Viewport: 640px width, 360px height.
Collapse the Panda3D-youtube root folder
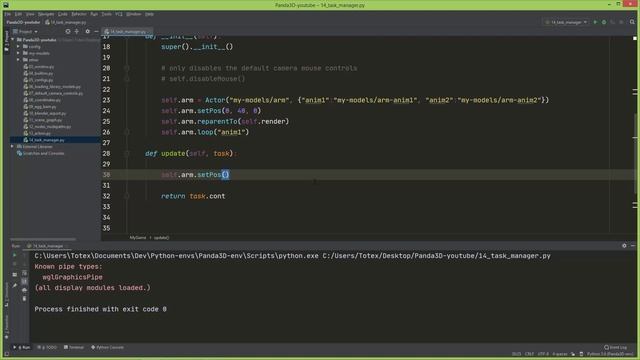pyautogui.click(x=13, y=40)
